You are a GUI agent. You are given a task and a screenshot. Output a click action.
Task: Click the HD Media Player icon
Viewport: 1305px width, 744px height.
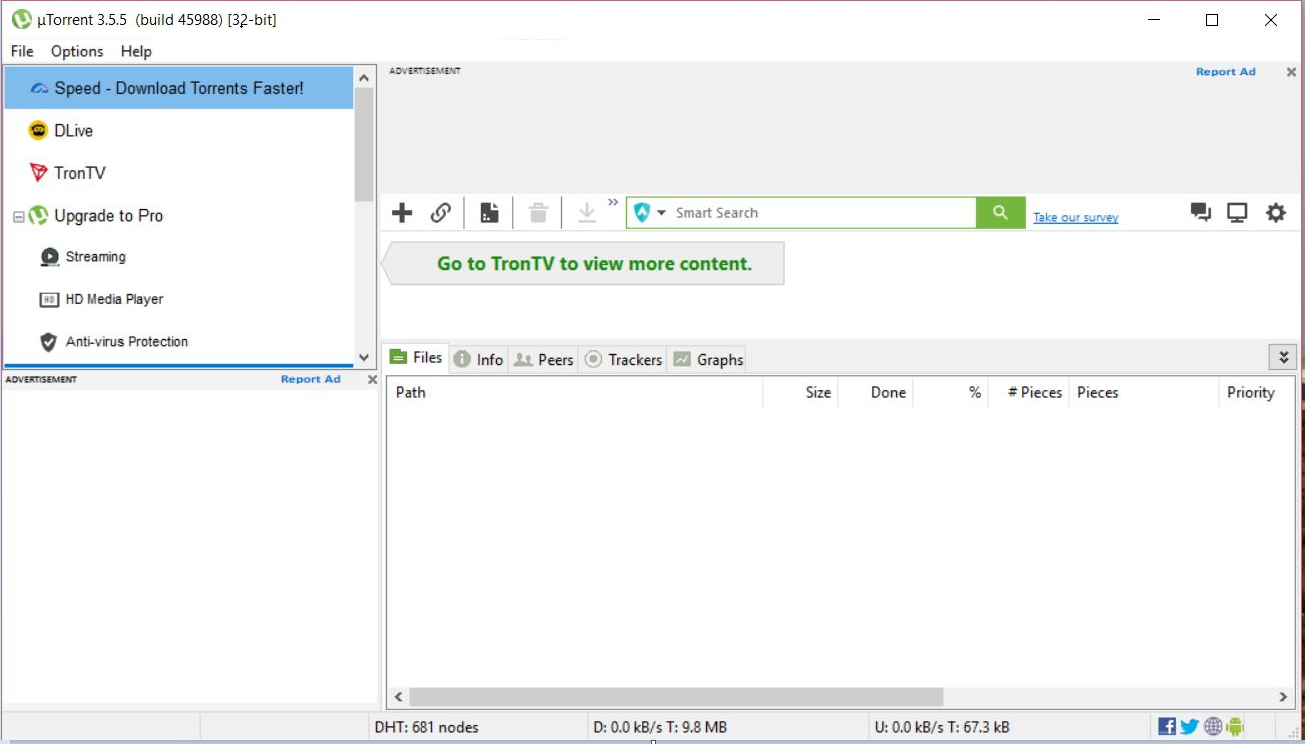click(x=49, y=299)
